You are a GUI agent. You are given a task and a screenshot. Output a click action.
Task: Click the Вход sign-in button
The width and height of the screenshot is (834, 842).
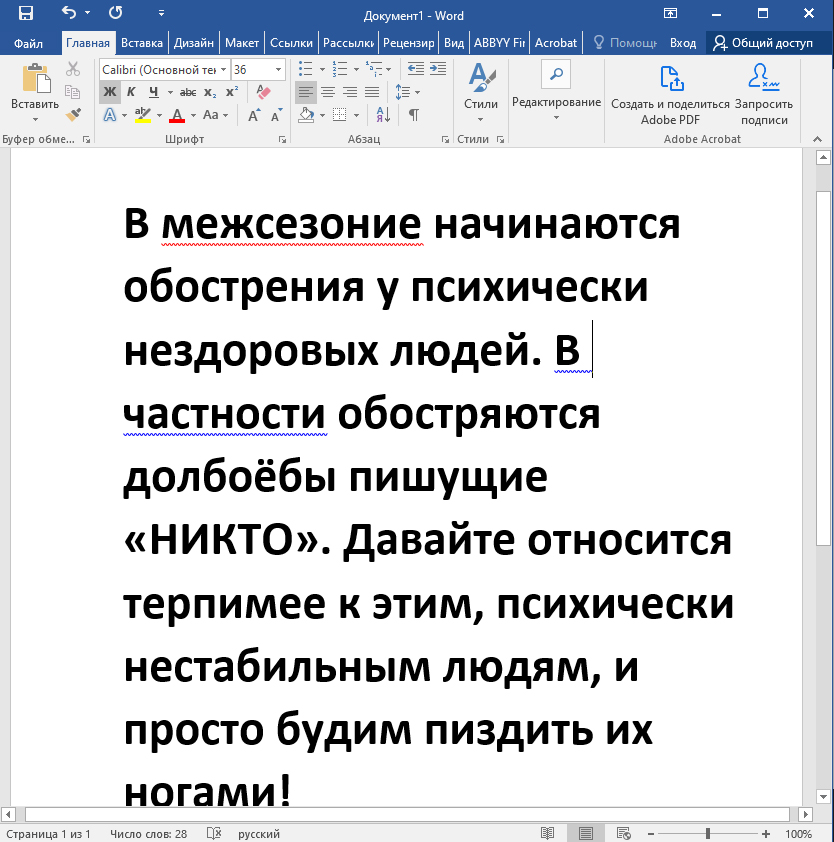coord(683,43)
